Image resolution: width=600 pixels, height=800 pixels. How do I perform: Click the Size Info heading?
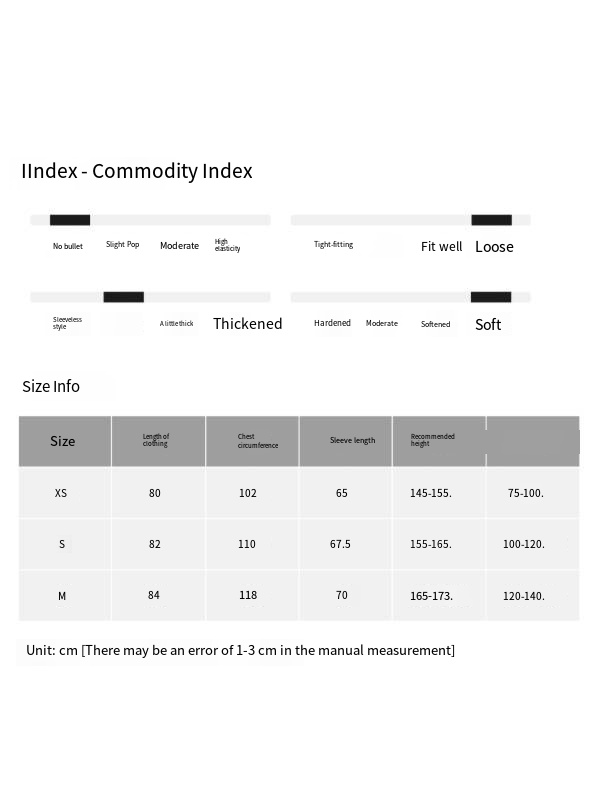coord(51,386)
